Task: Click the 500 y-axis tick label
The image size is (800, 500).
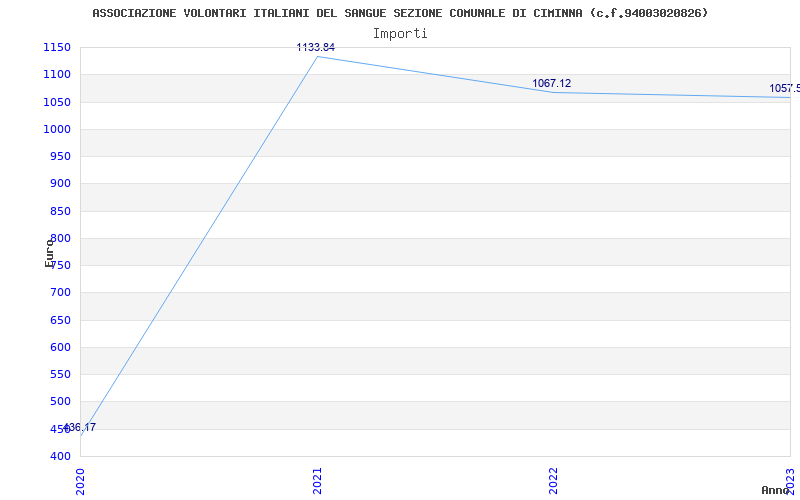Action: click(x=60, y=402)
